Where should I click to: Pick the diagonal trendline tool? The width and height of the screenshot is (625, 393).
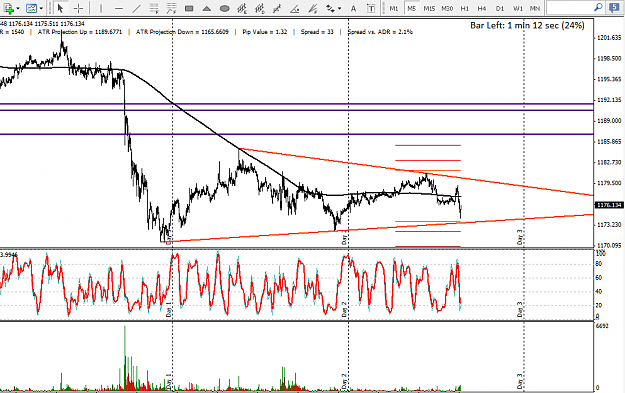coord(136,8)
